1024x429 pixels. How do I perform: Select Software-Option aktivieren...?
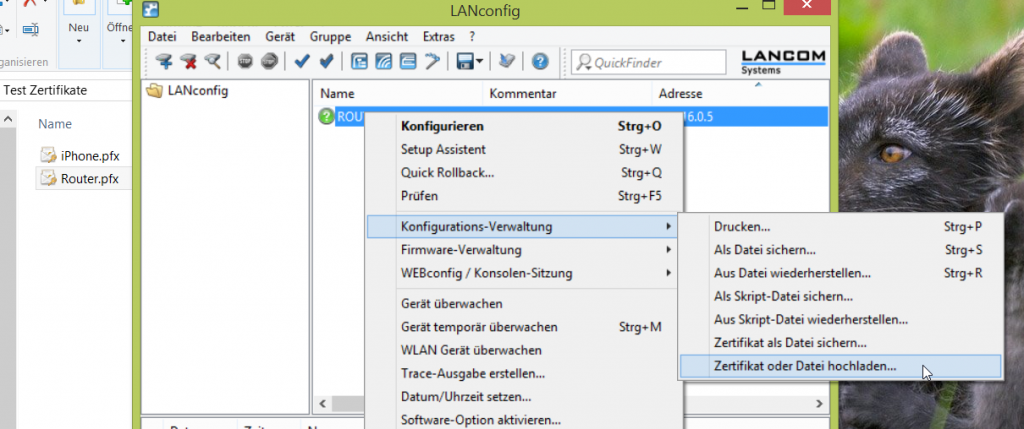[525, 420]
